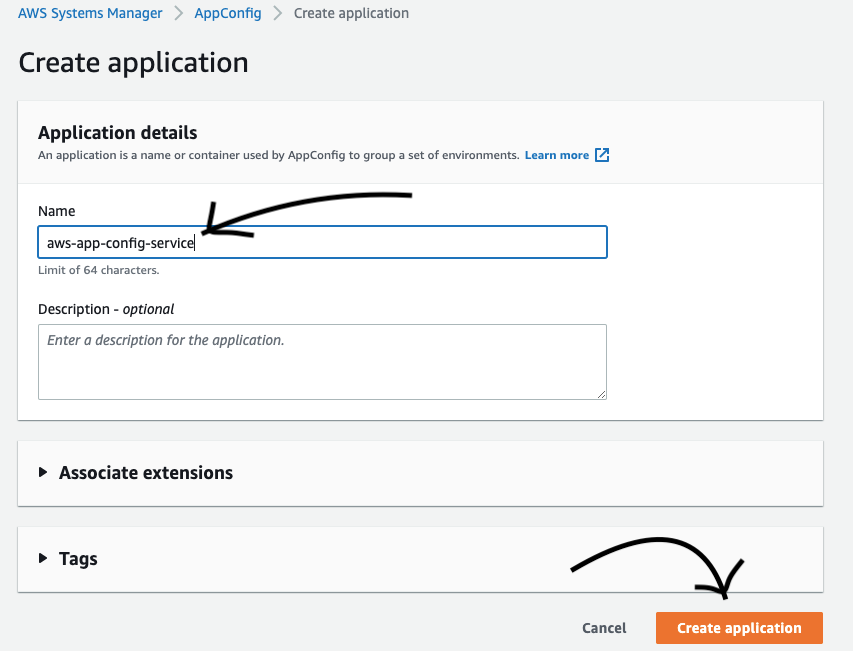Click inside the Description textarea
The height and width of the screenshot is (651, 853).
pos(322,360)
